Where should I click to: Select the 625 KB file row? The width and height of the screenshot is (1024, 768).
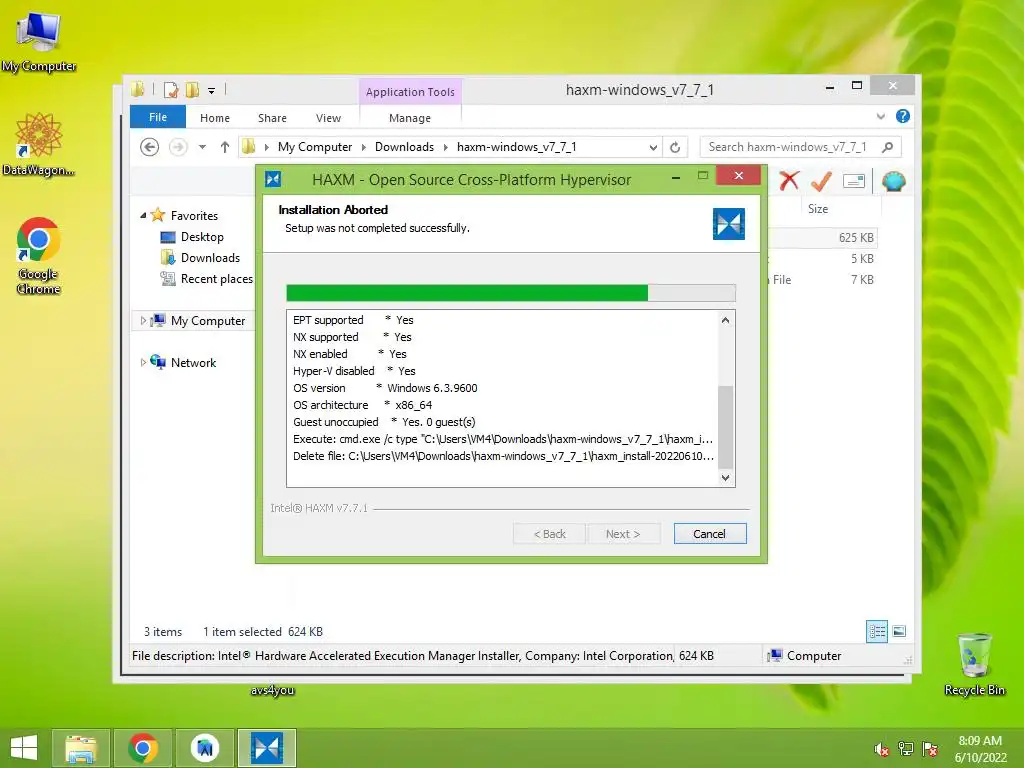[822, 238]
